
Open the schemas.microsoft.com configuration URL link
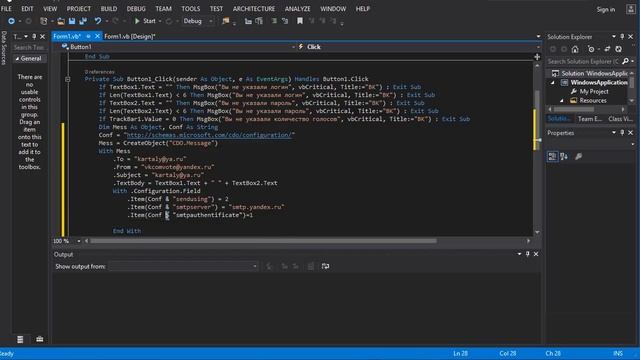coord(209,135)
